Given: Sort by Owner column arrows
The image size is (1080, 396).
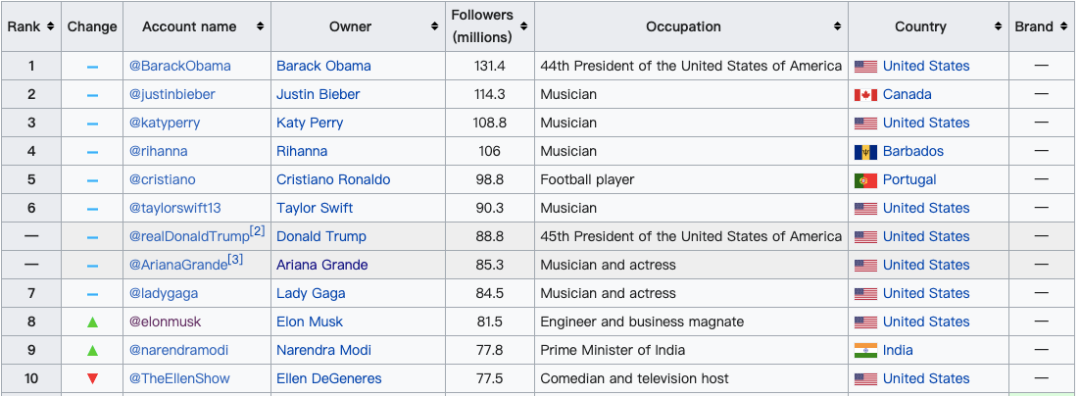Looking at the screenshot, I should tap(435, 27).
